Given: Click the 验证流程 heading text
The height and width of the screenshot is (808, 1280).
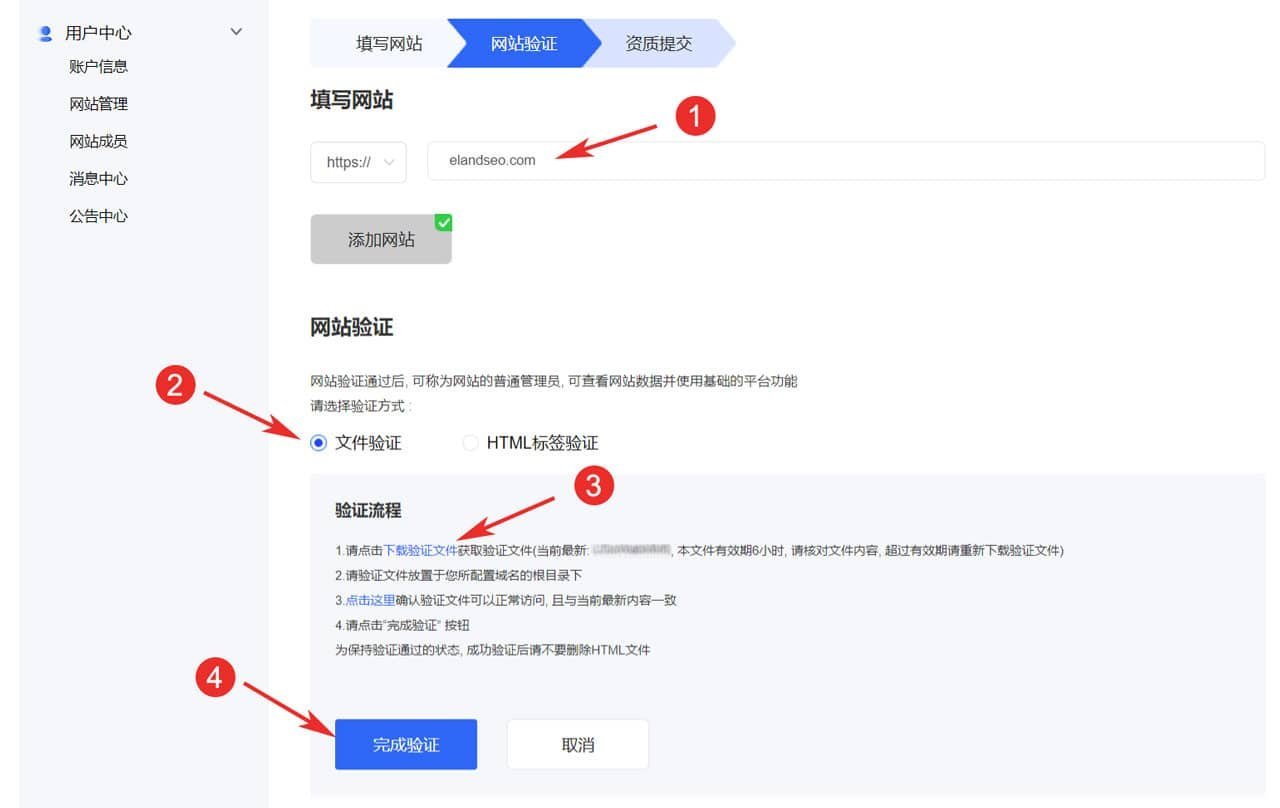Looking at the screenshot, I should pos(368,510).
